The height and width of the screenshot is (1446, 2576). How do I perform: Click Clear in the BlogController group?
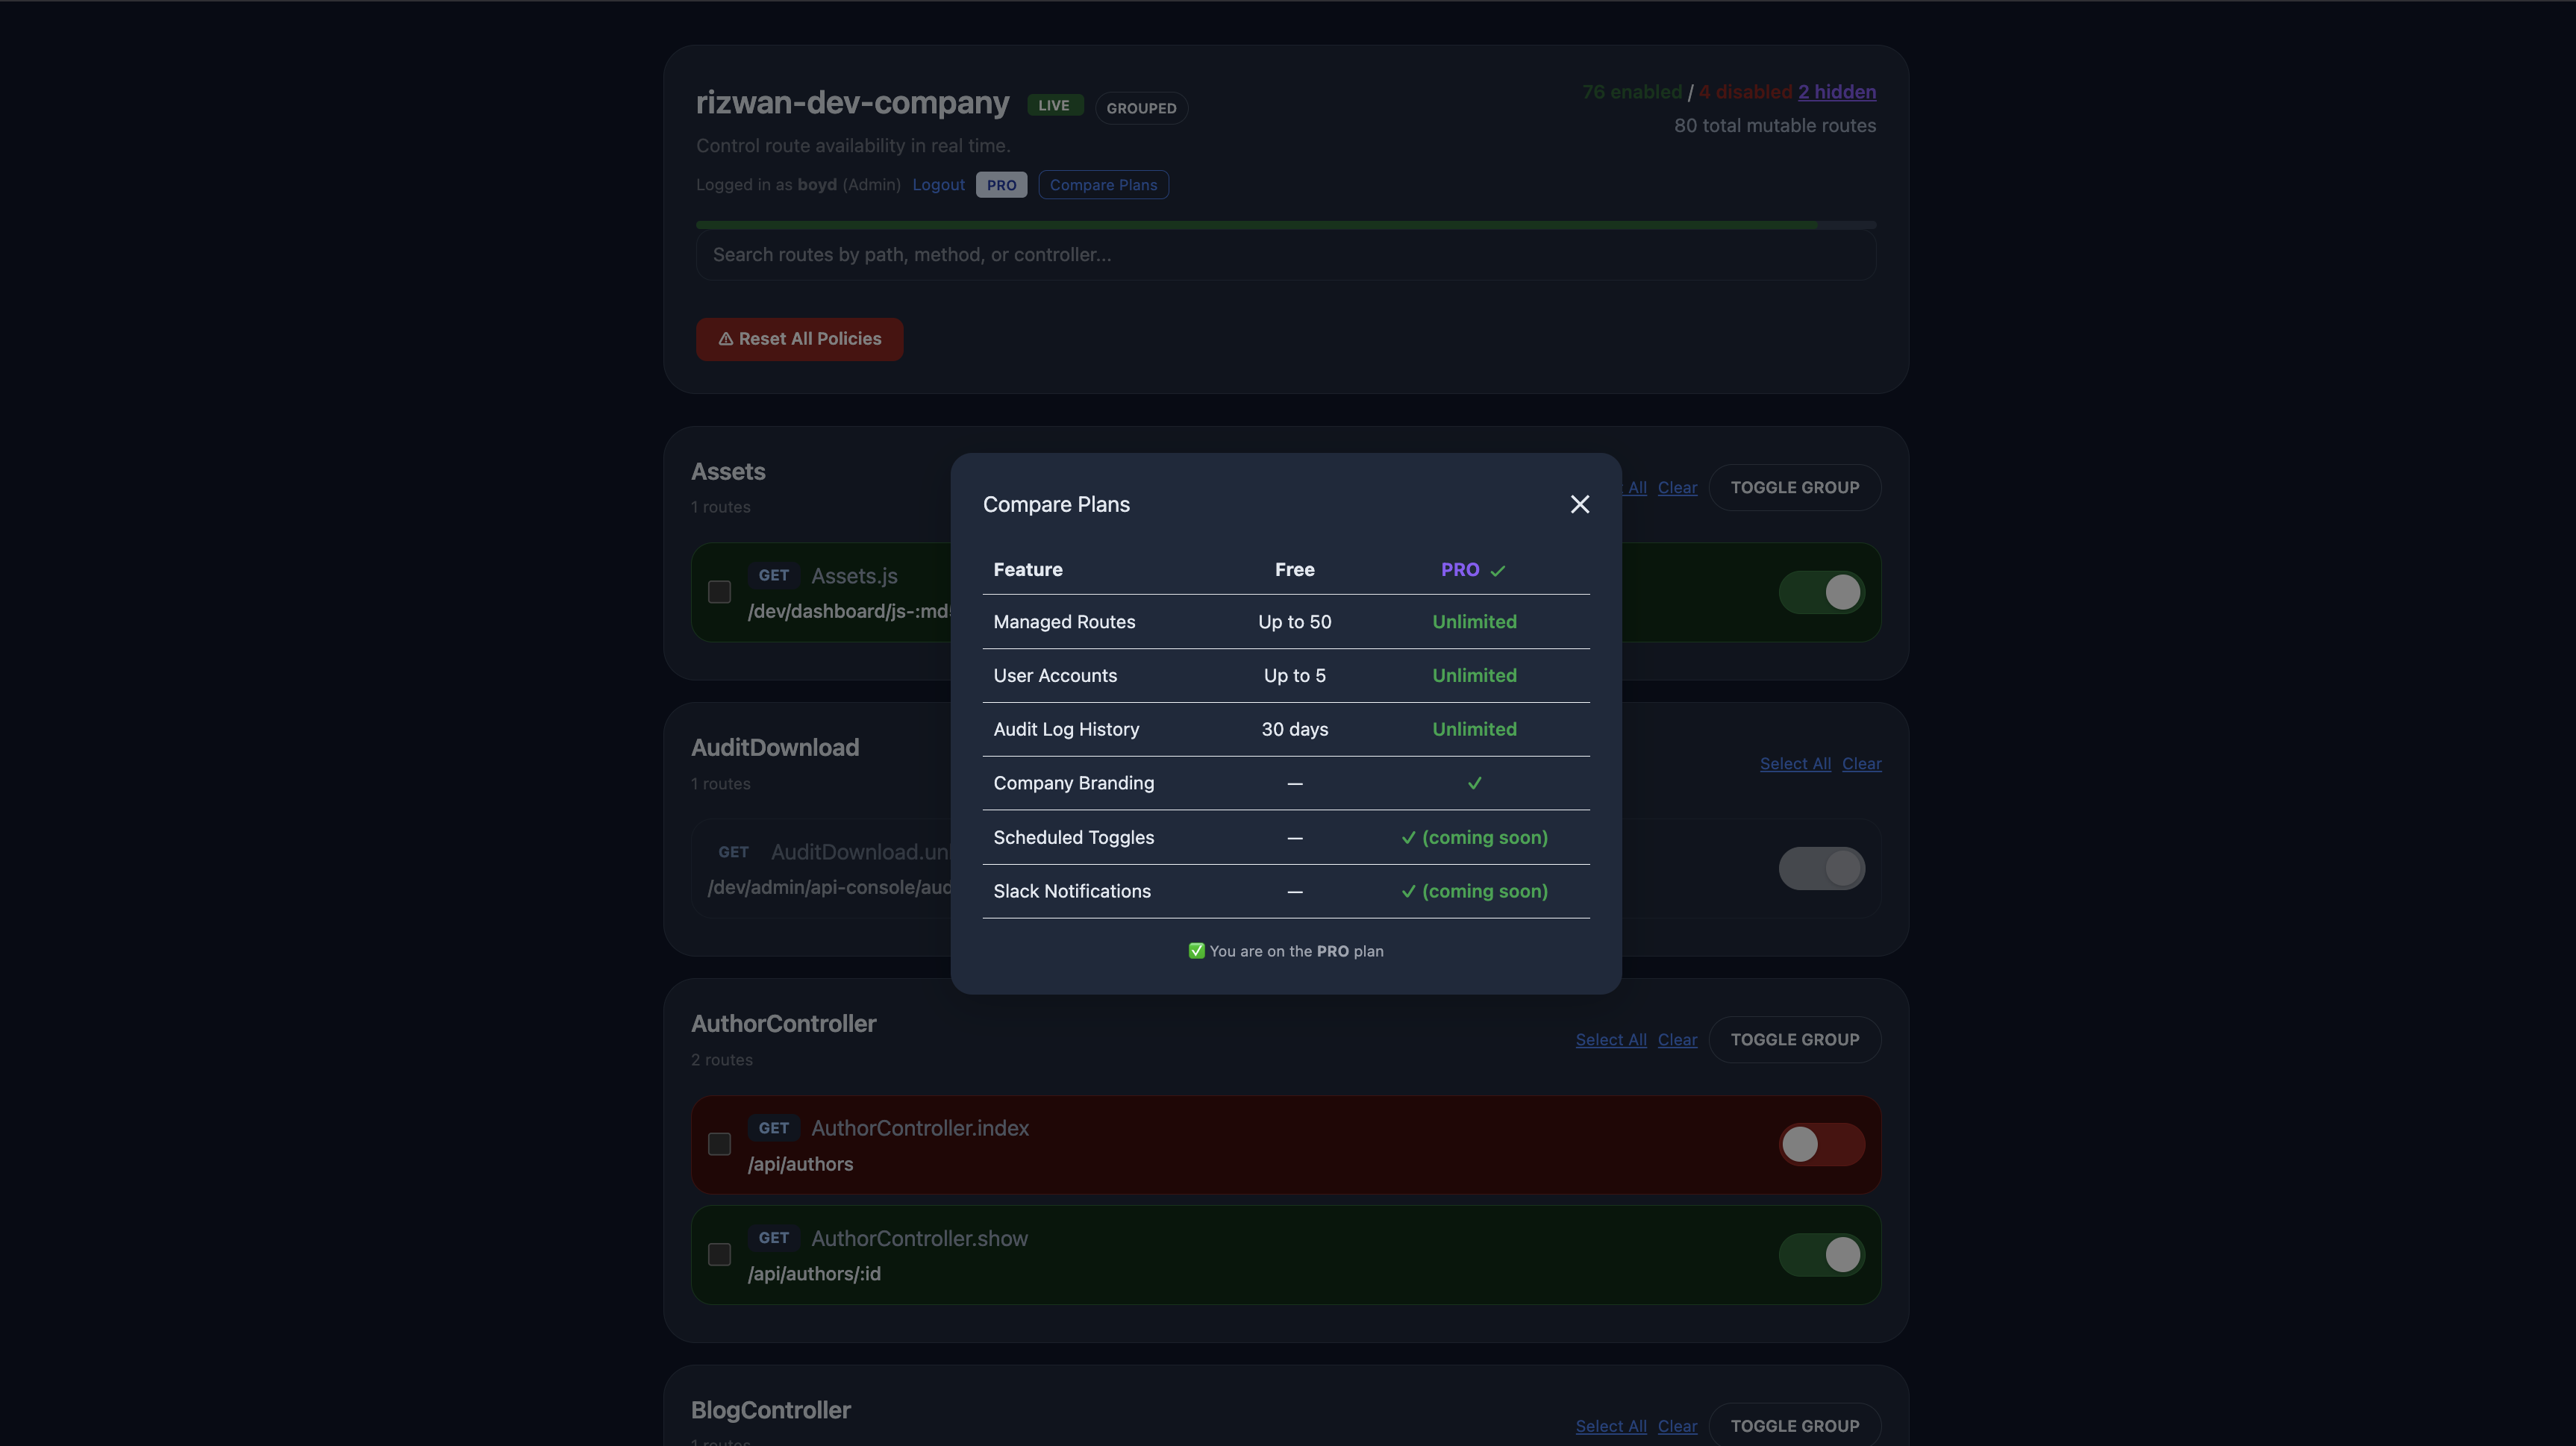click(x=1677, y=1426)
